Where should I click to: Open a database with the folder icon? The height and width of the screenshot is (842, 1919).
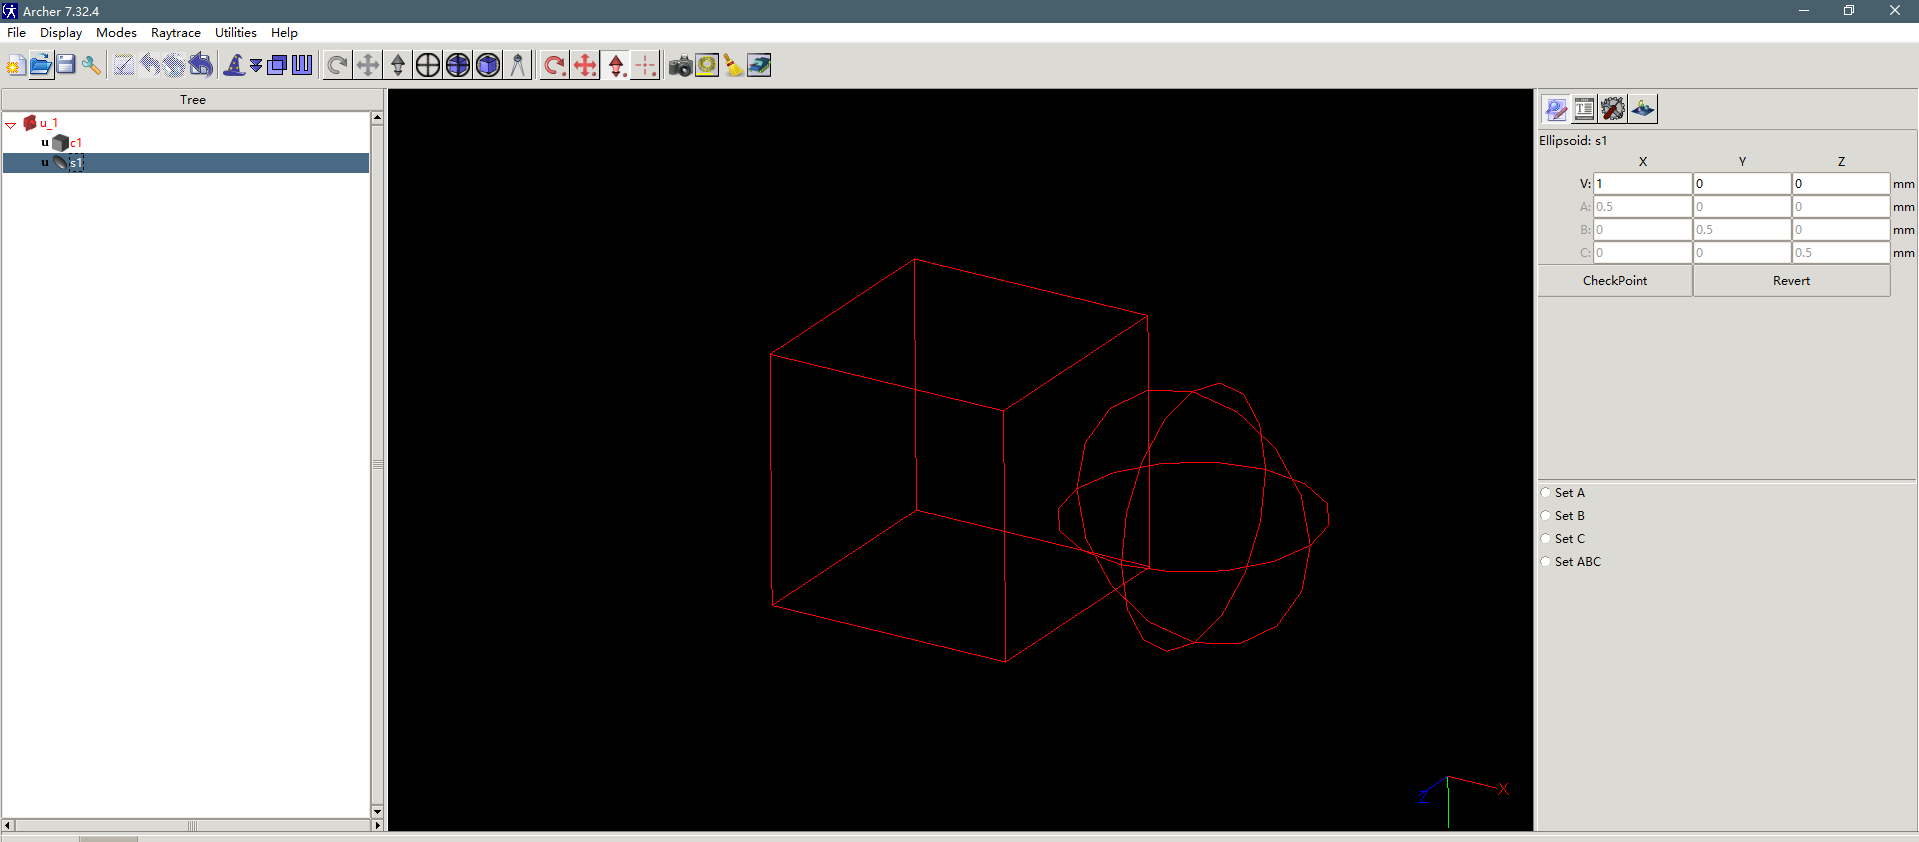(41, 66)
